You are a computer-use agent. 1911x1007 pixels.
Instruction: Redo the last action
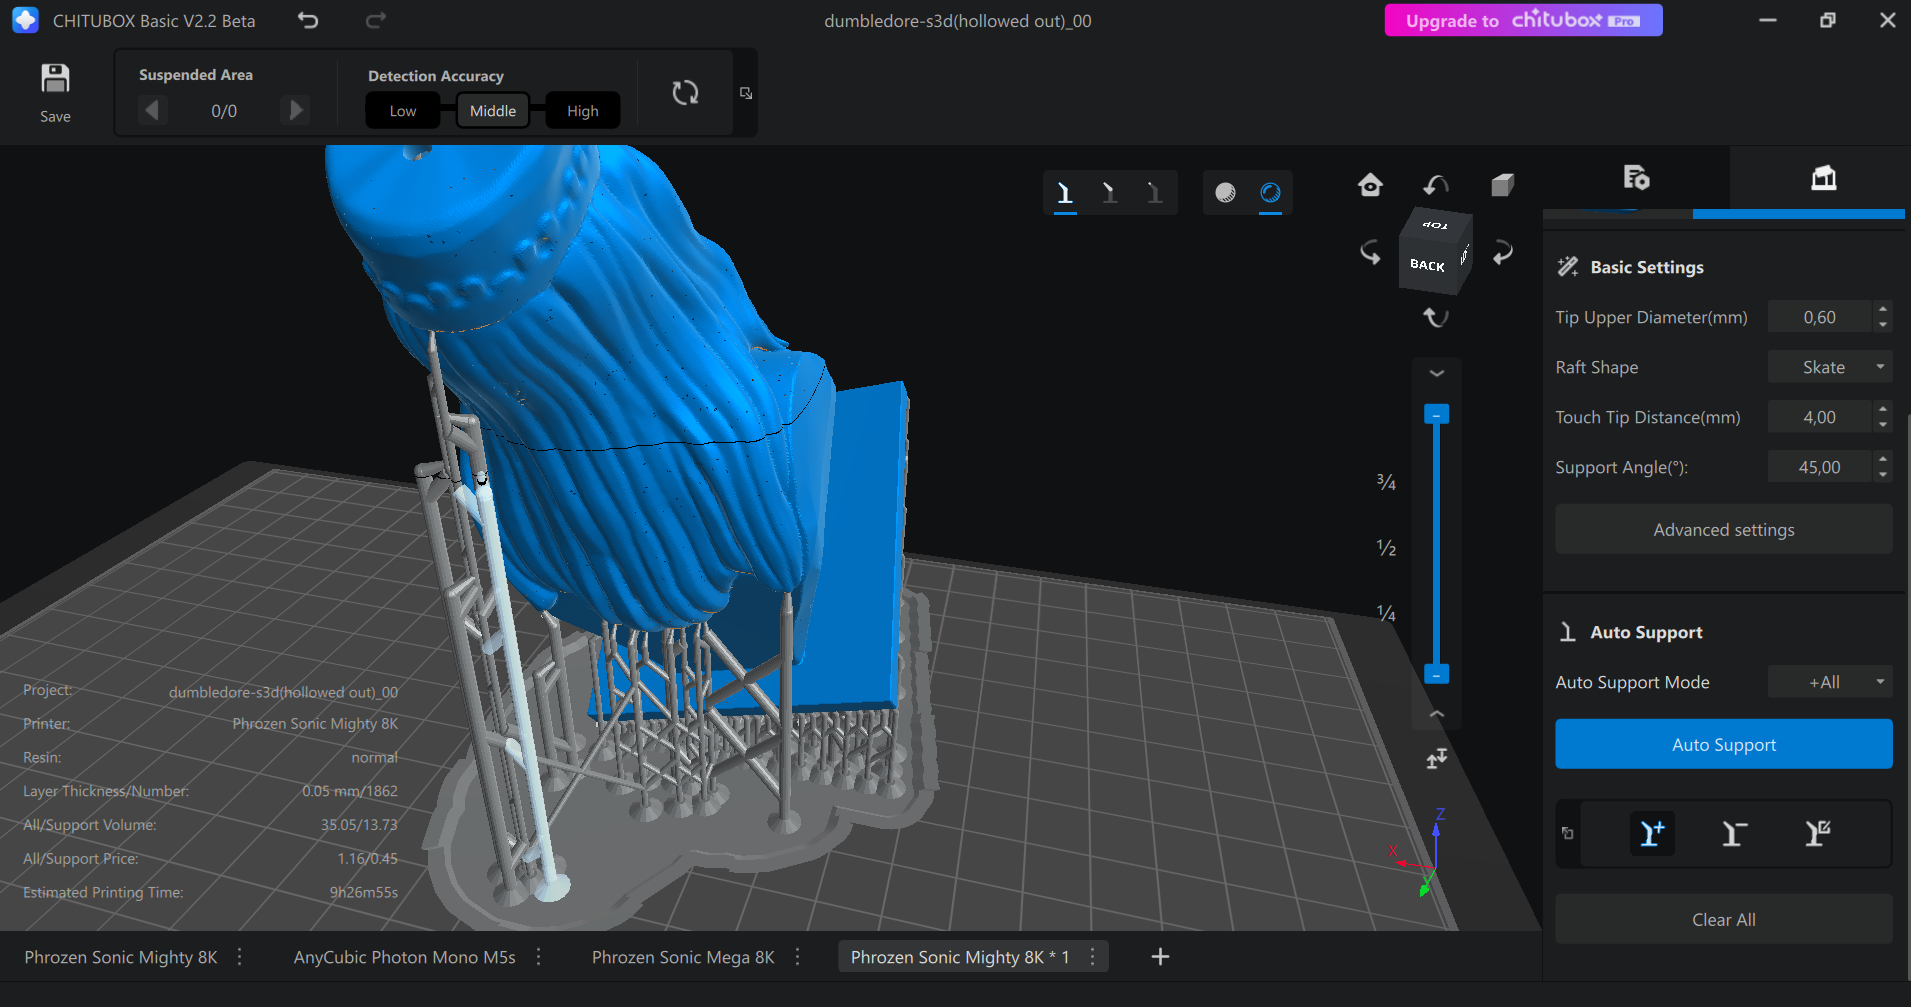tap(376, 20)
